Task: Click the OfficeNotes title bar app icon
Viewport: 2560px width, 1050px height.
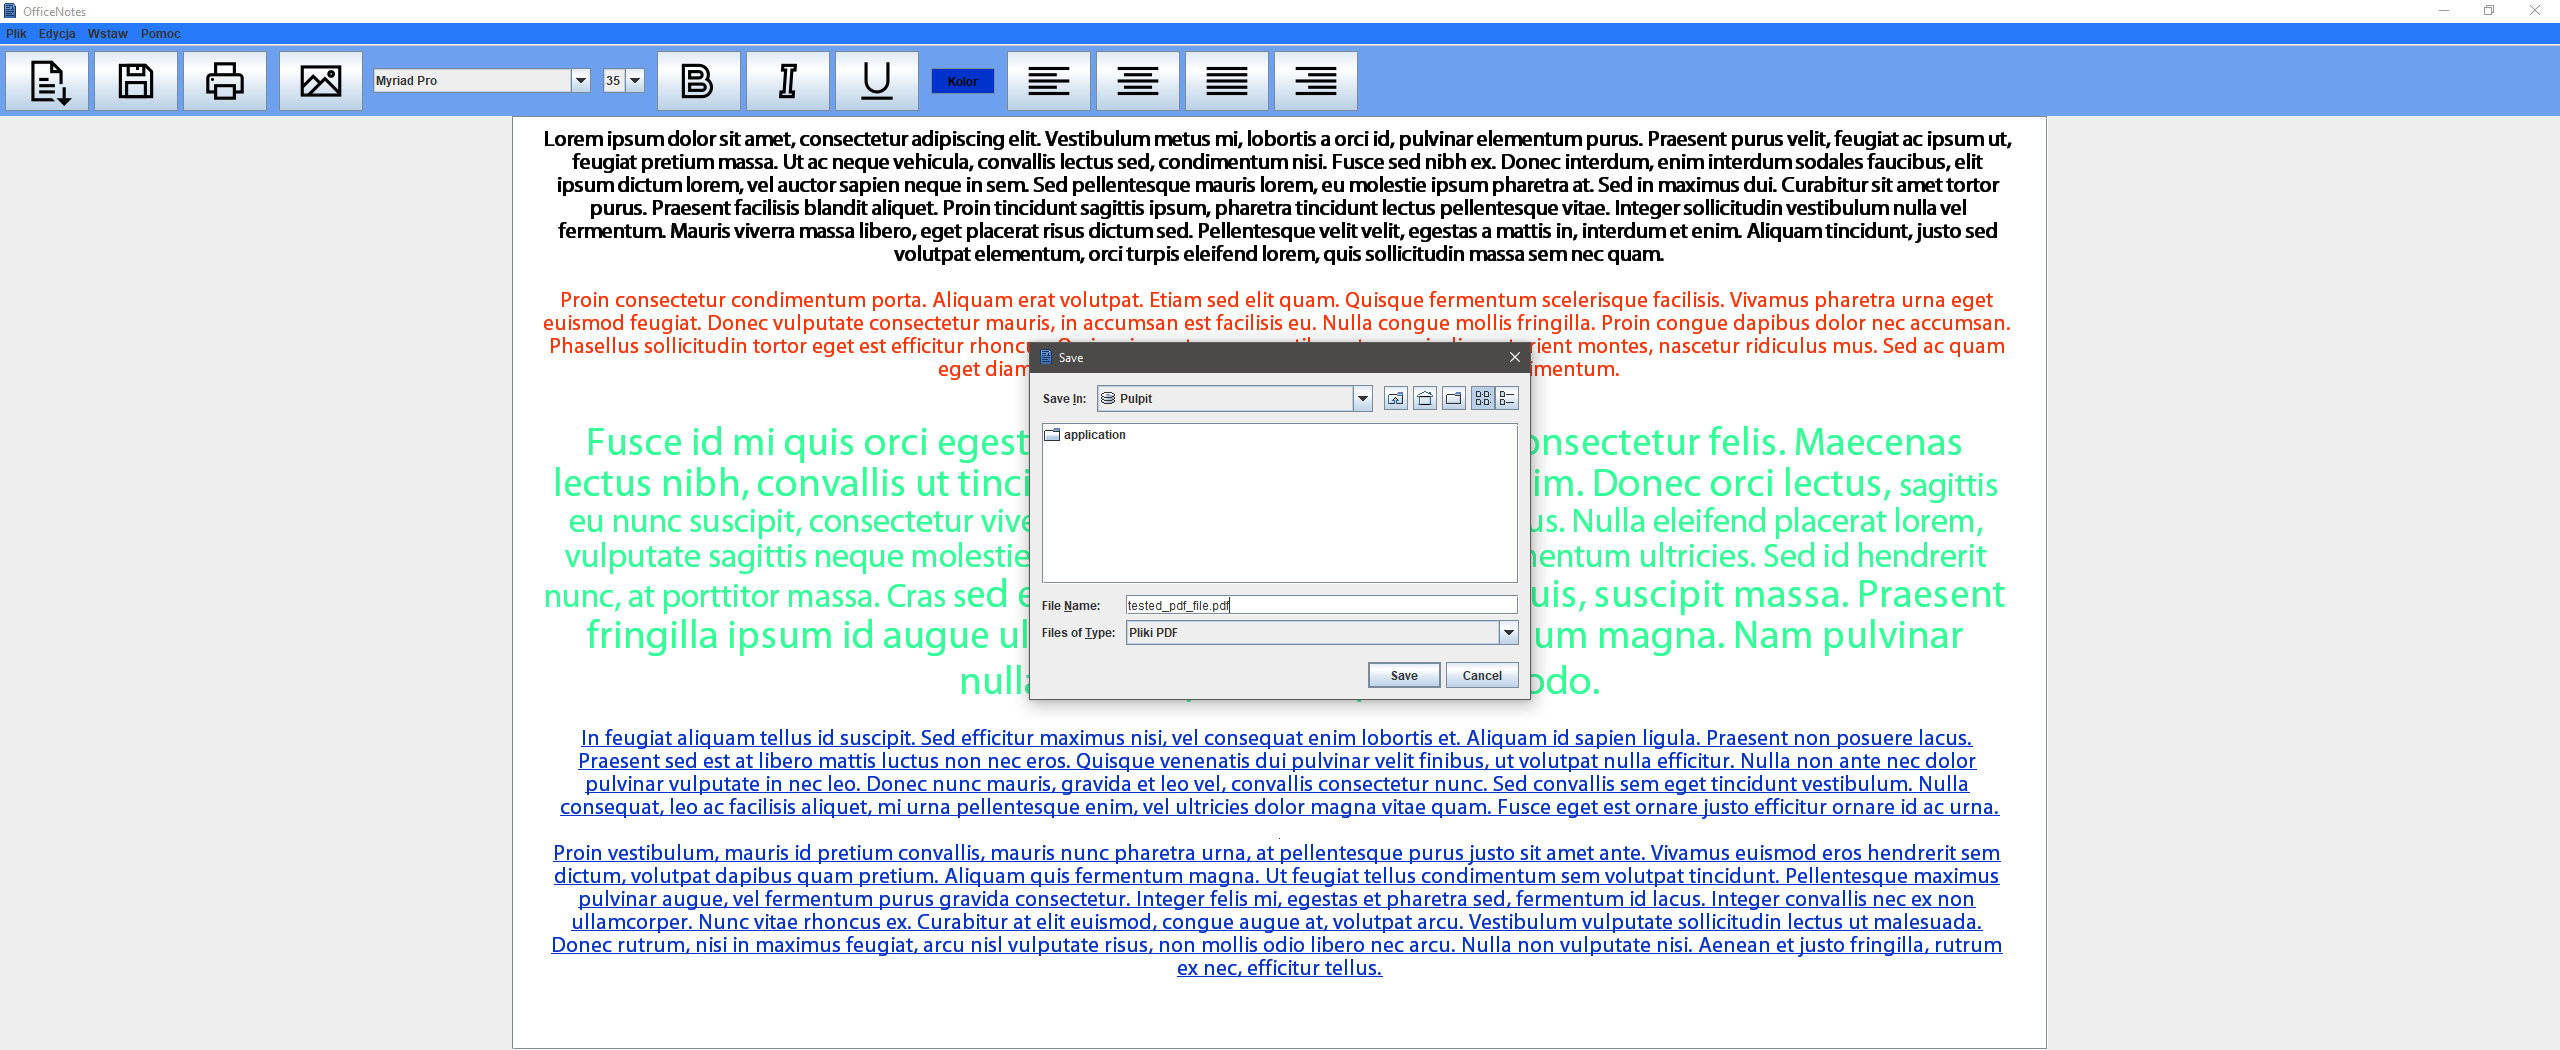Action: 10,11
